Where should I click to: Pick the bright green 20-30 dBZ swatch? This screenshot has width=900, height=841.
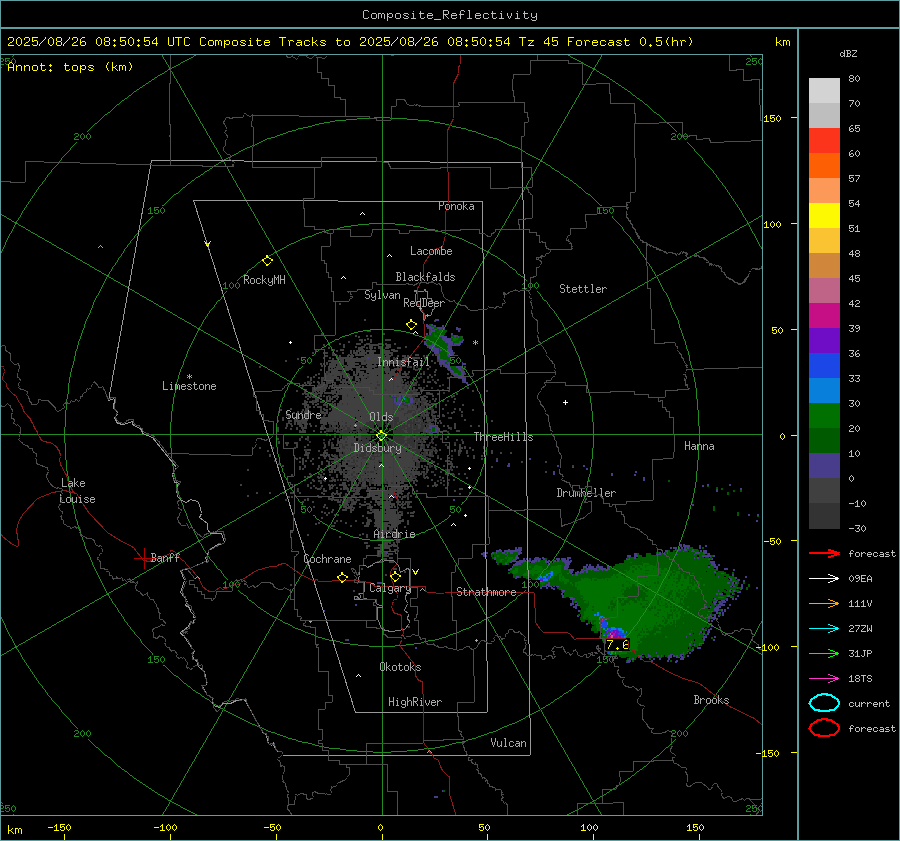point(824,416)
